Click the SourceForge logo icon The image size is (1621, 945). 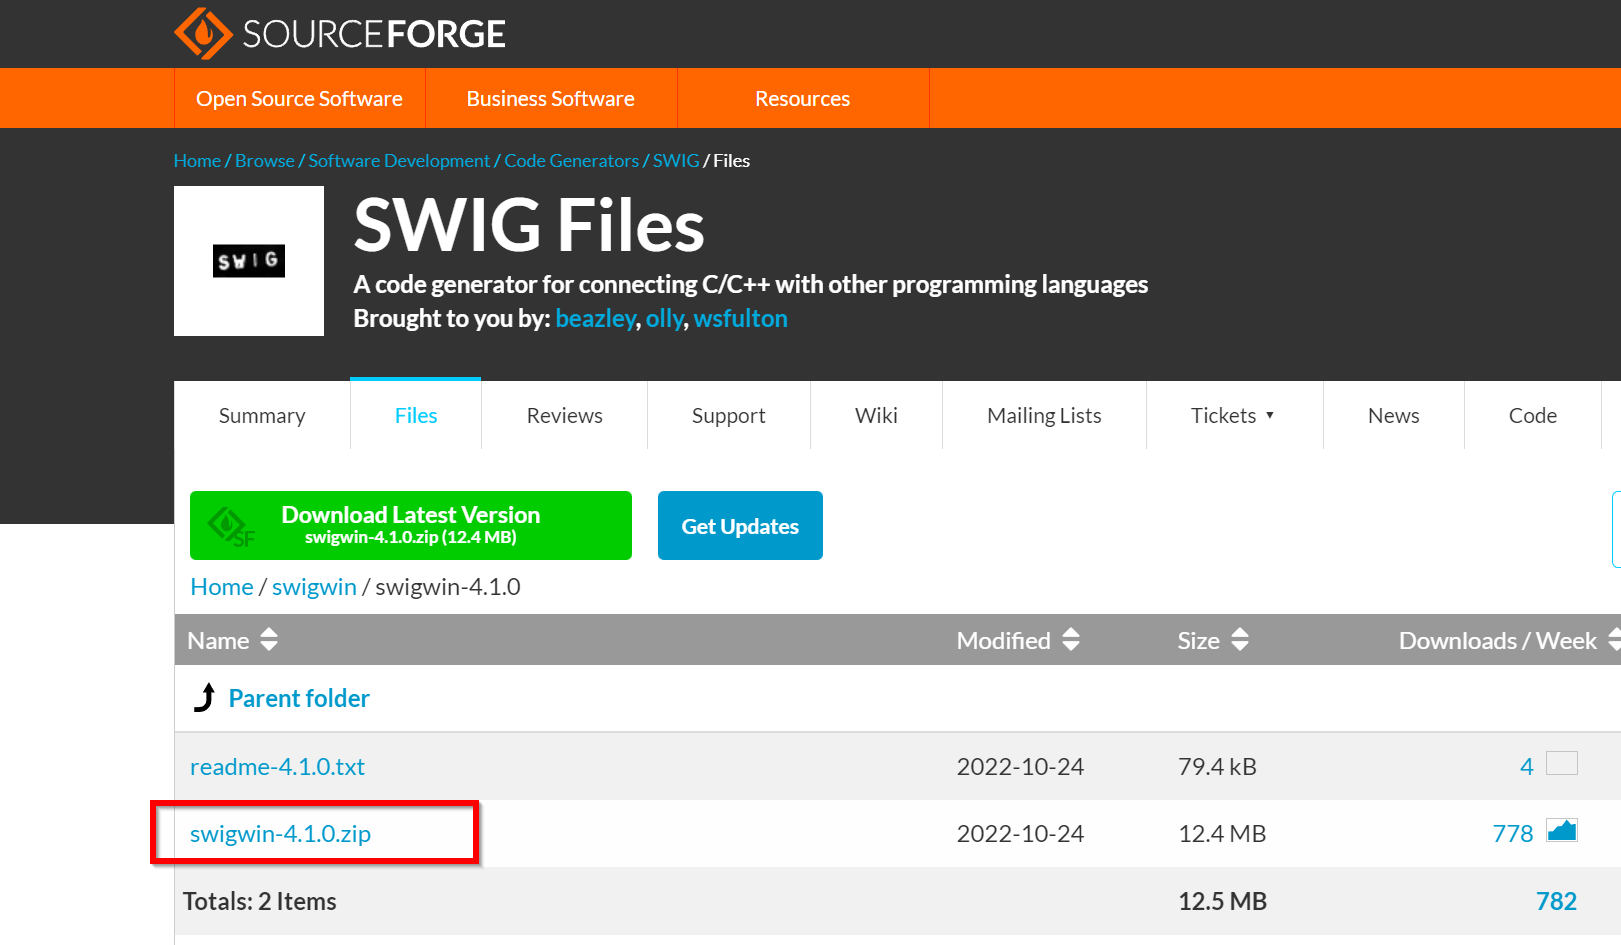tap(203, 34)
